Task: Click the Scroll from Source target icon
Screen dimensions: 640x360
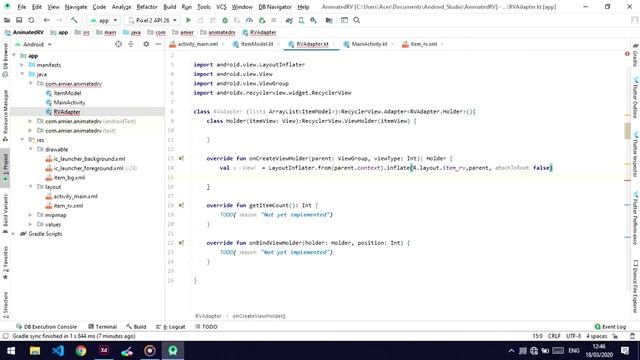Action: (x=118, y=44)
